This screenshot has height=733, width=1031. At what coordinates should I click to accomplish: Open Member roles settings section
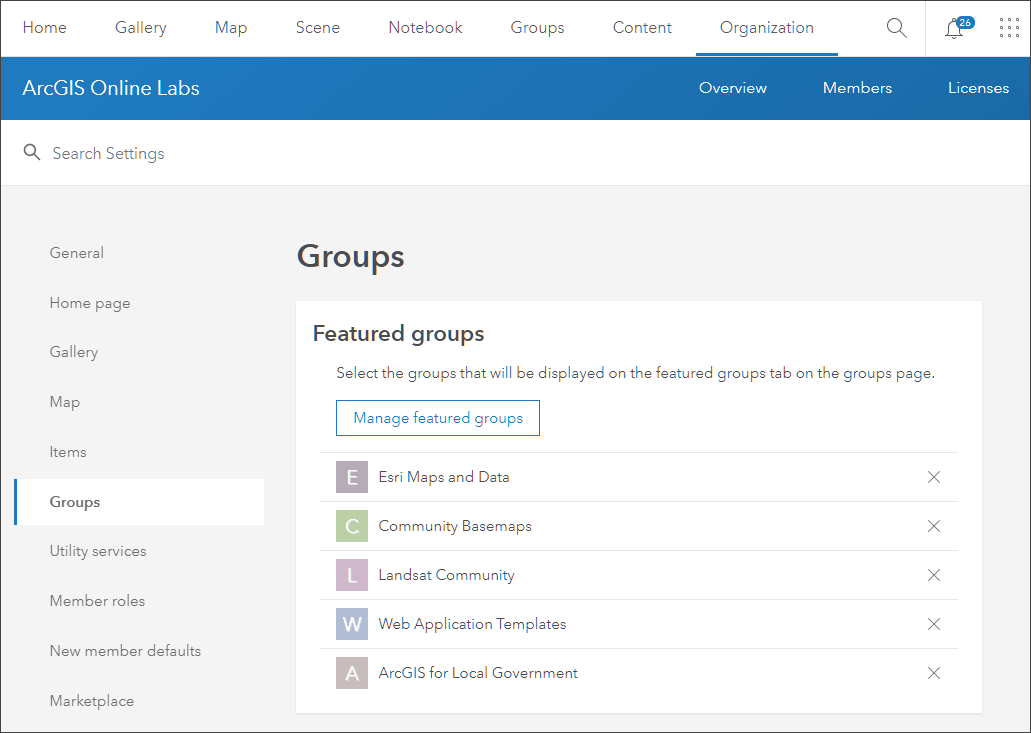pos(97,601)
